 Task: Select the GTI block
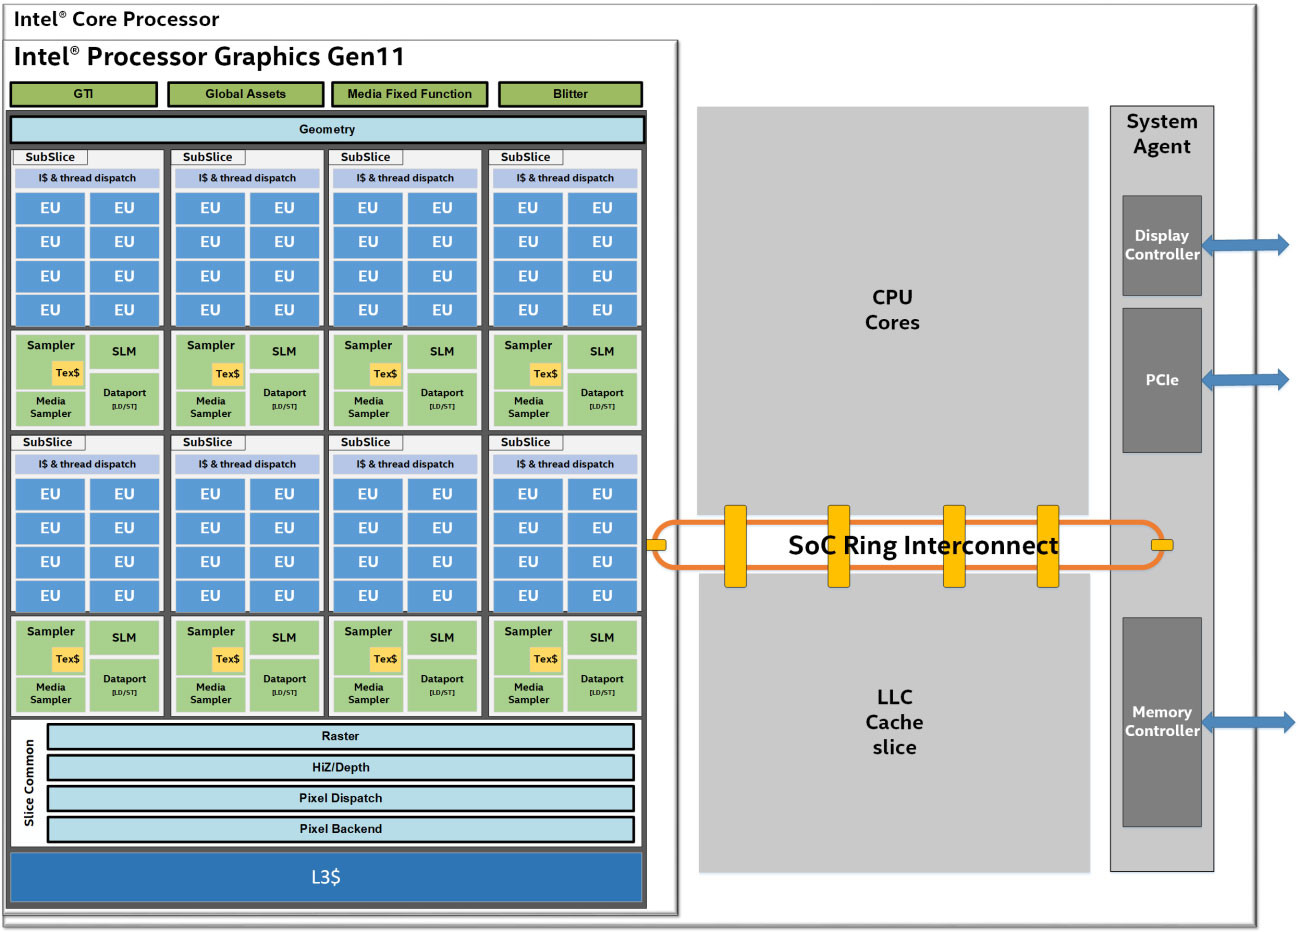point(83,94)
